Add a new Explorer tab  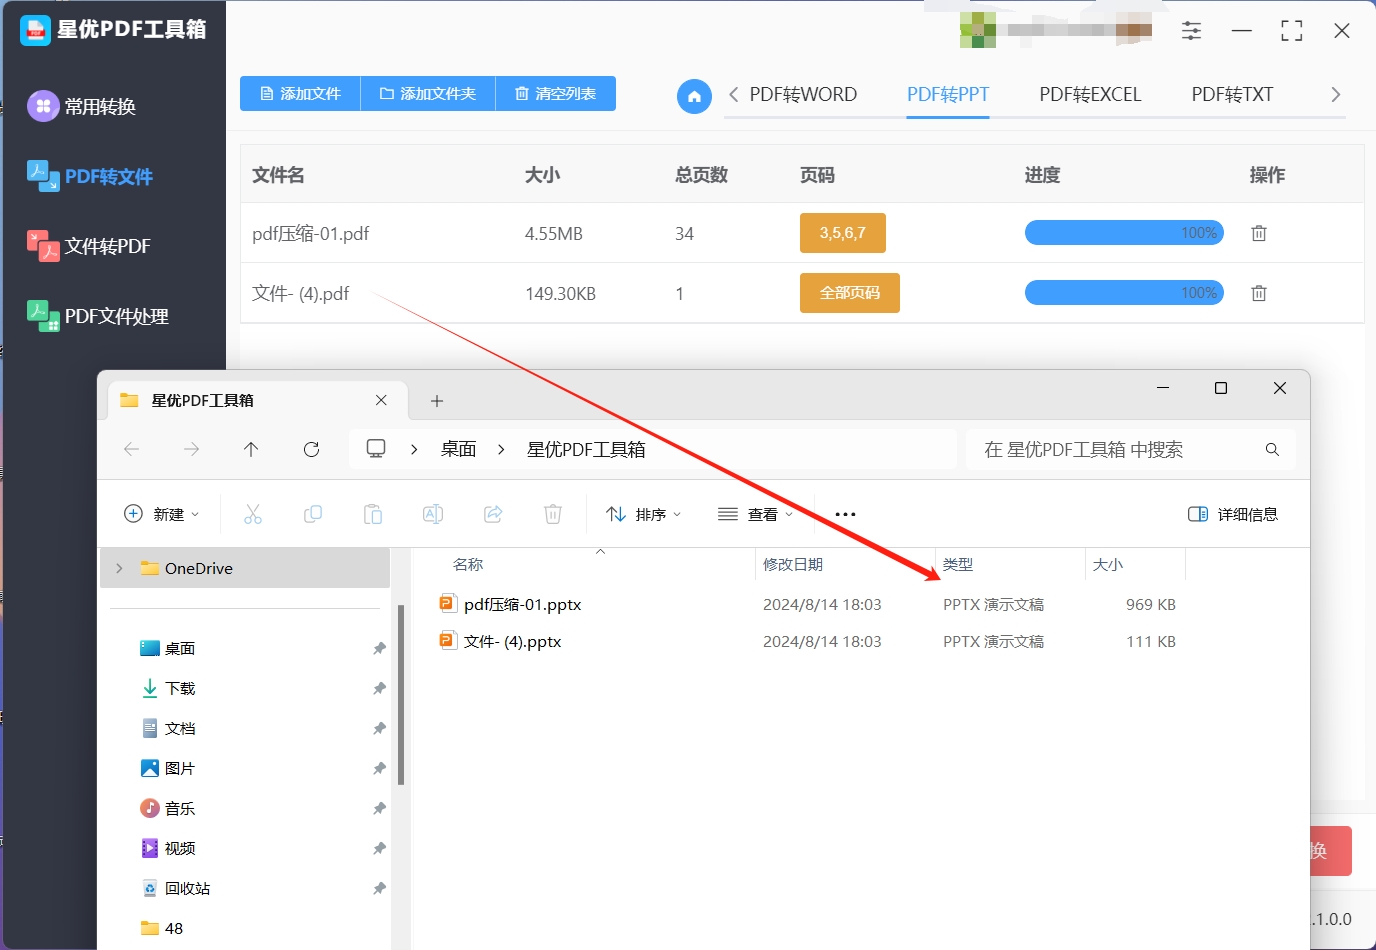(x=437, y=401)
